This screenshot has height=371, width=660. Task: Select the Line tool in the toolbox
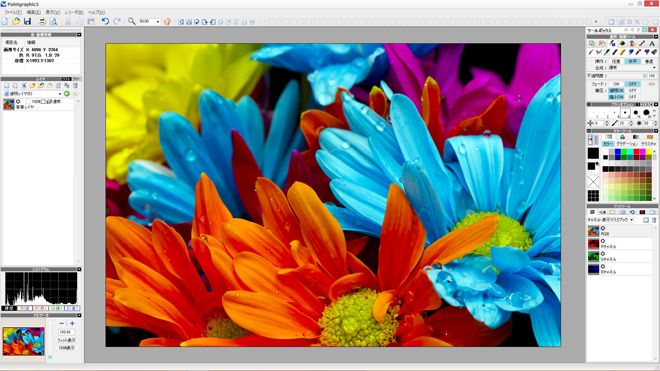[x=642, y=43]
